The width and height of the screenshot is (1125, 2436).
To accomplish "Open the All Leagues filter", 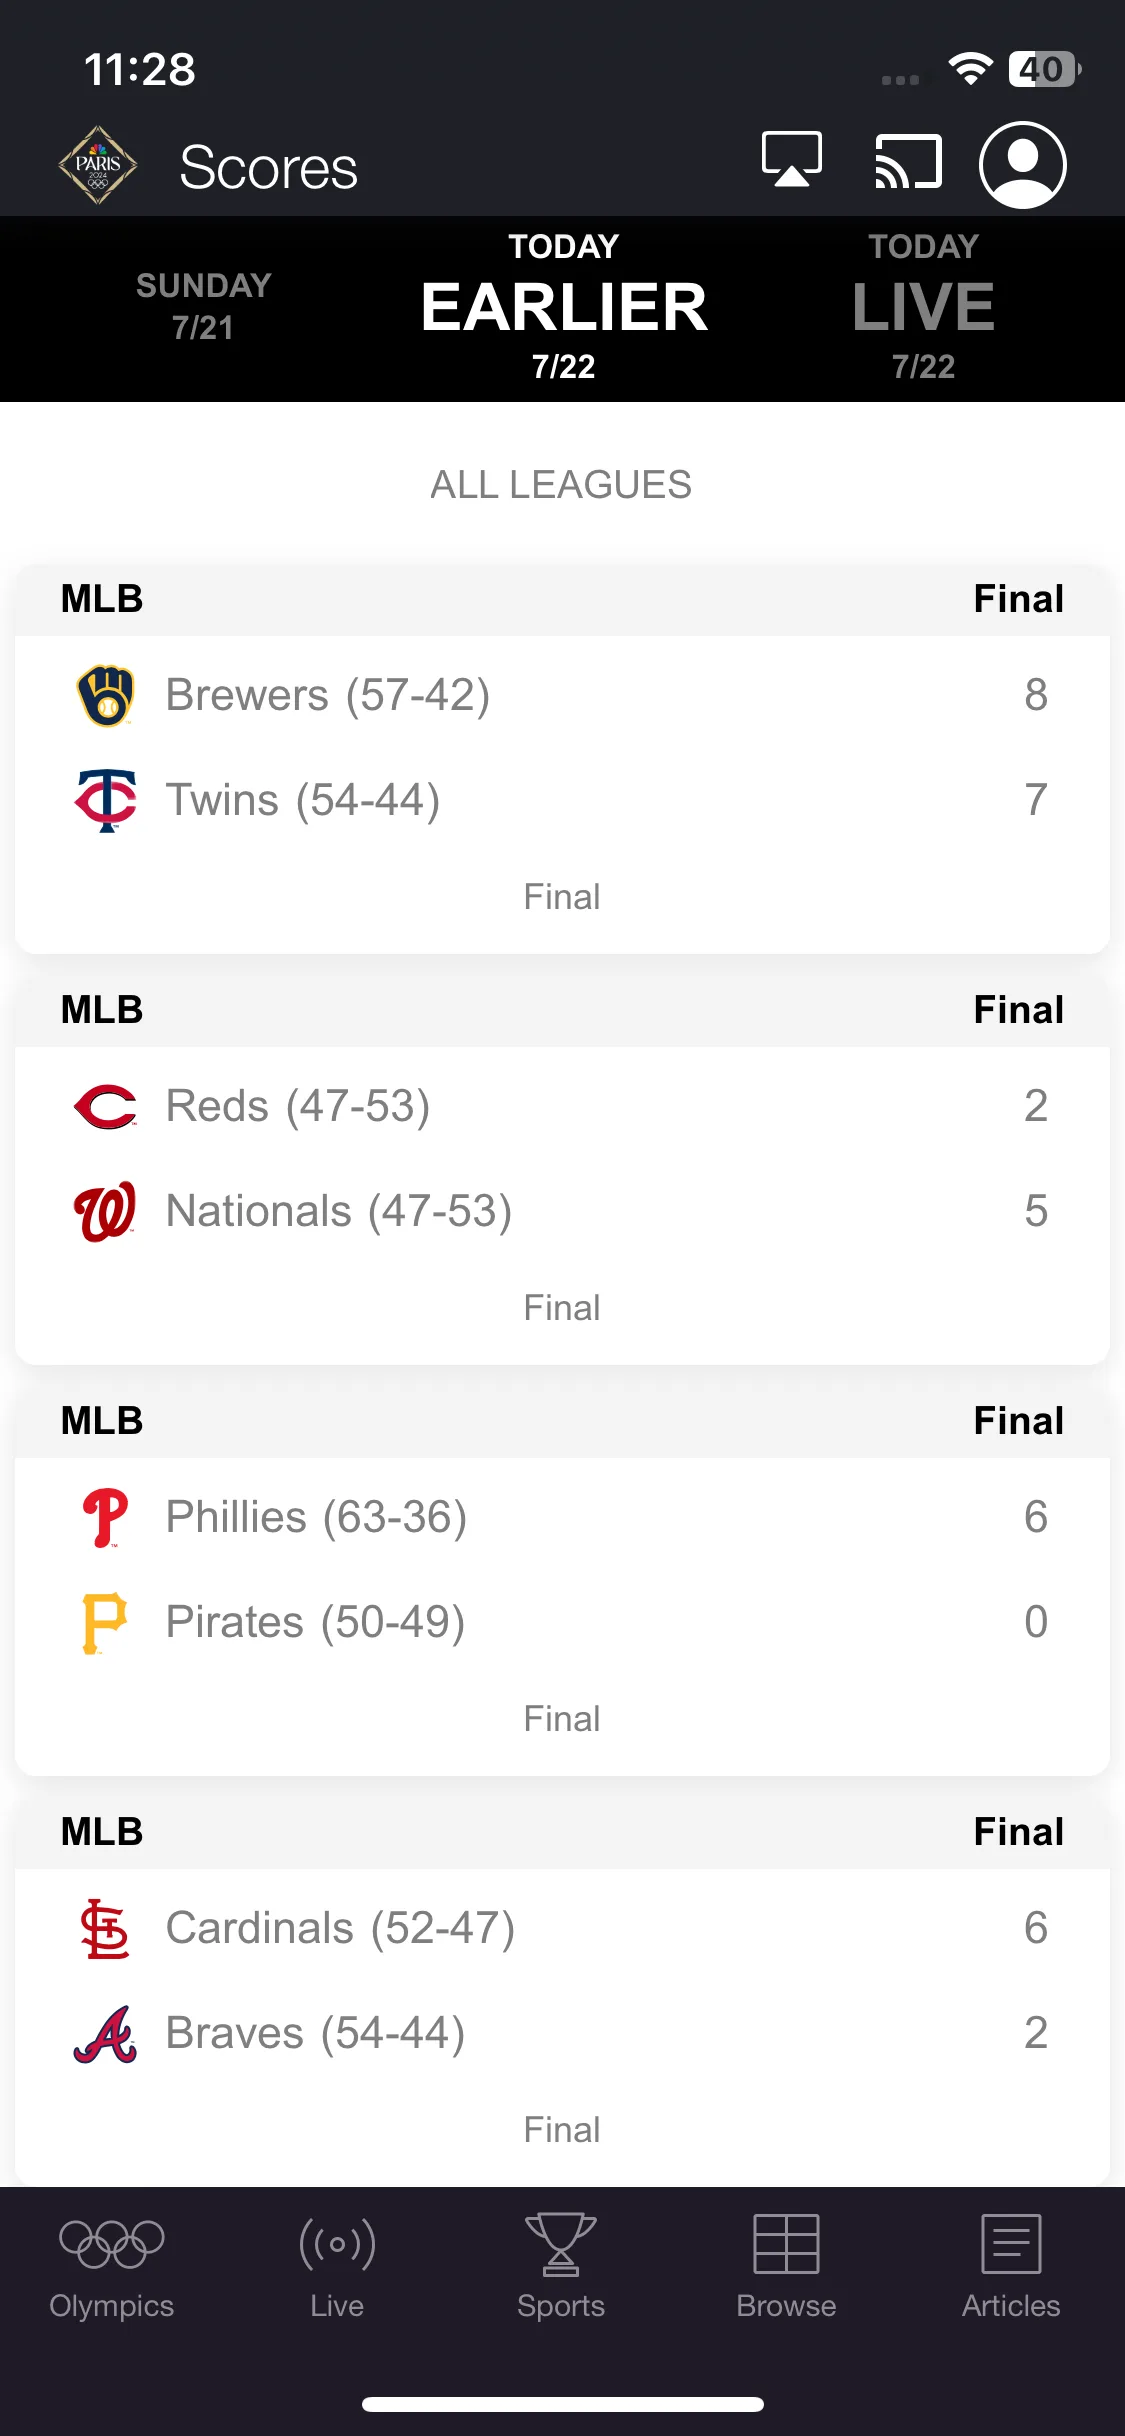I will tap(561, 485).
